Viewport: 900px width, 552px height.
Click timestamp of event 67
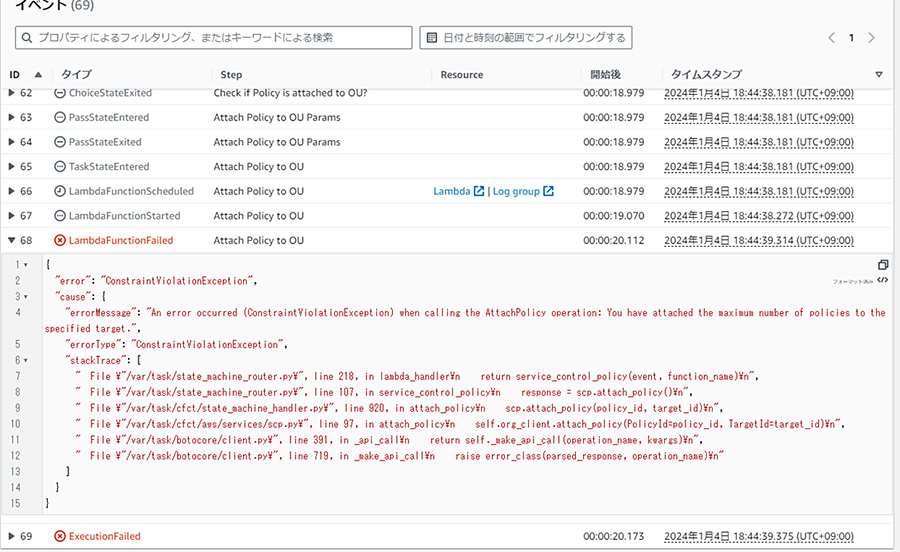(x=759, y=216)
